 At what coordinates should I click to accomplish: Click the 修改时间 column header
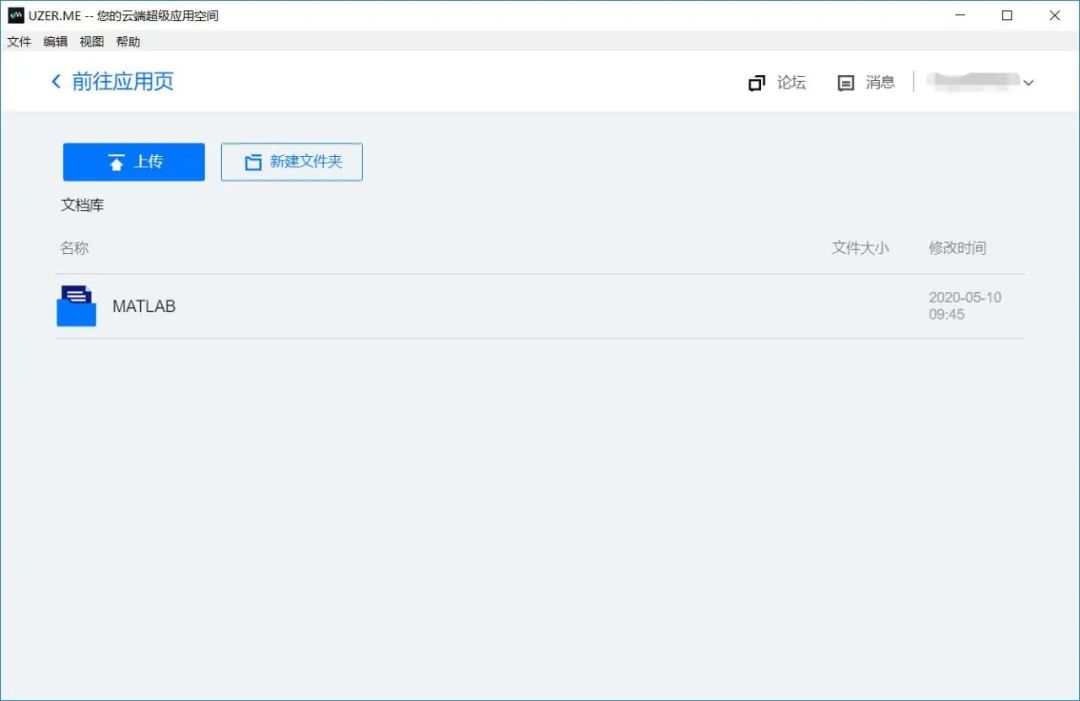pyautogui.click(x=957, y=248)
